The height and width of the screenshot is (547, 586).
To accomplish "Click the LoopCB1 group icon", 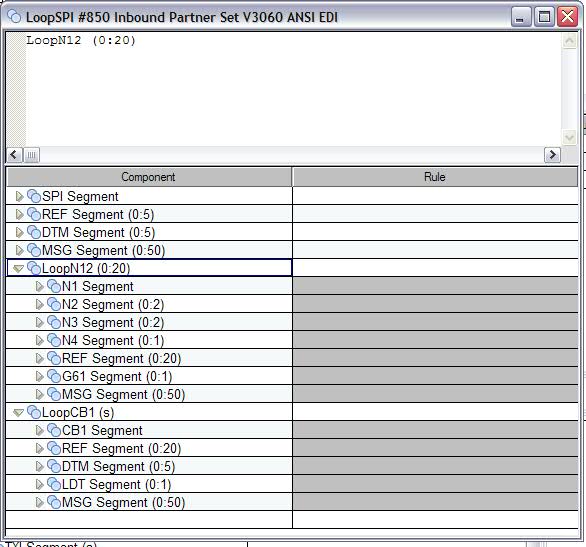I will [x=34, y=412].
